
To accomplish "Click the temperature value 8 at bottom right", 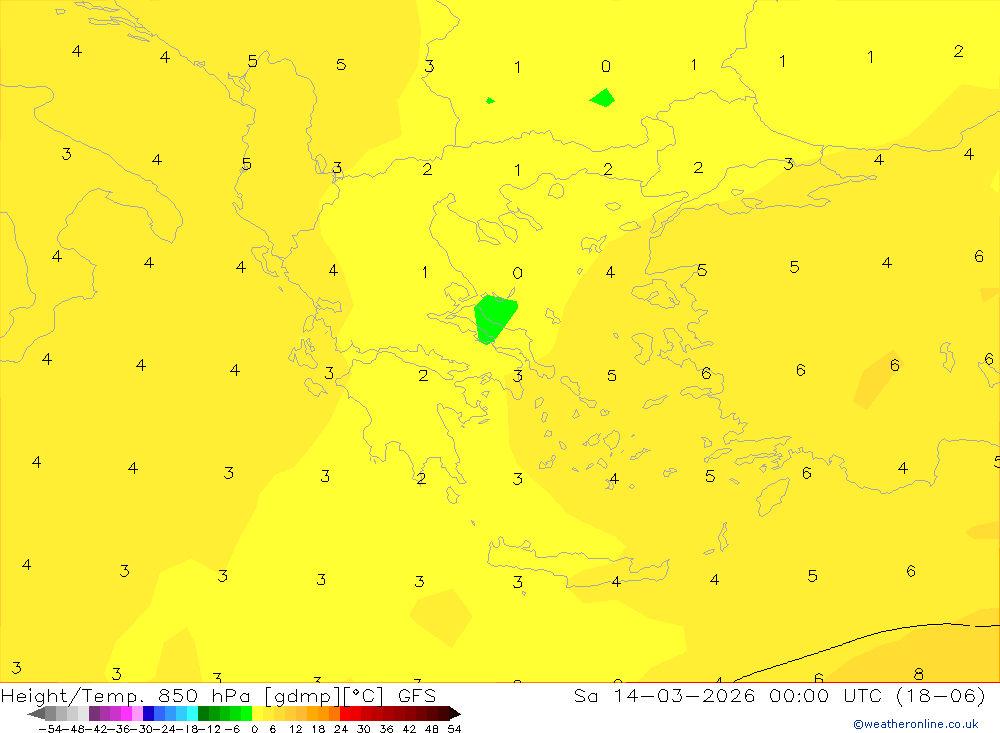I will (x=918, y=674).
